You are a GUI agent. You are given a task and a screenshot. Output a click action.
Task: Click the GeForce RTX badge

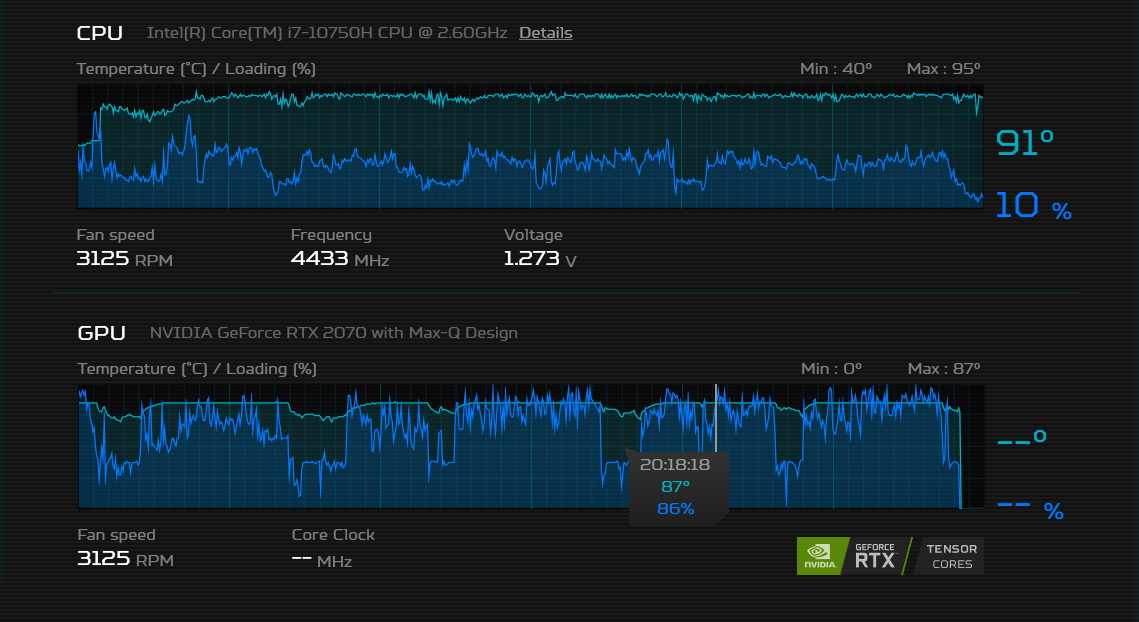click(875, 556)
